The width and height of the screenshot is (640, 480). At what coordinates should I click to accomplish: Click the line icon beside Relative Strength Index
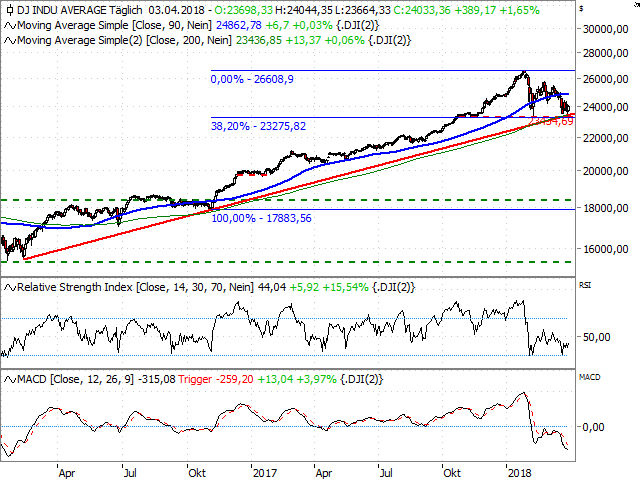[x=10, y=288]
